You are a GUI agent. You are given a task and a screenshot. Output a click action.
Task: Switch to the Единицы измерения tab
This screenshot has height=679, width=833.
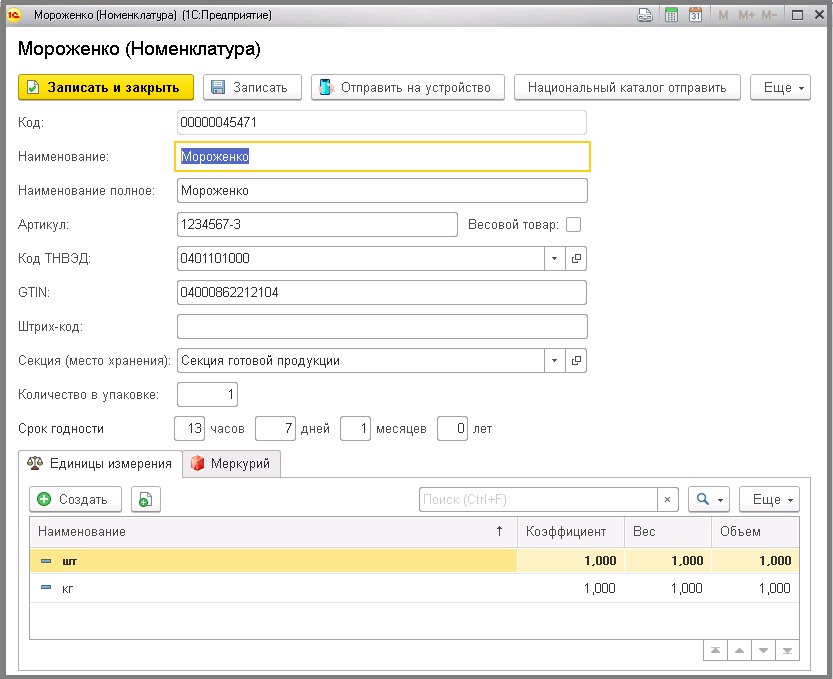[x=100, y=464]
